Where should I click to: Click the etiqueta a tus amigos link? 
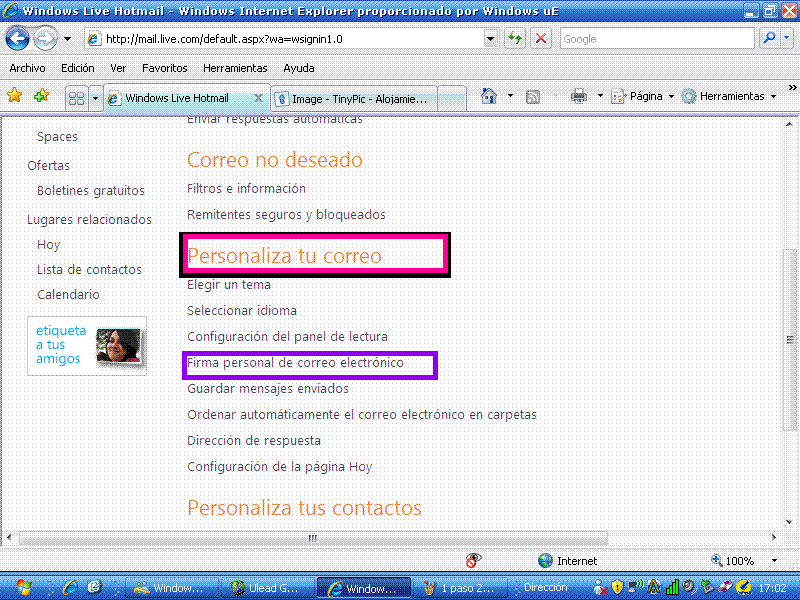point(61,344)
